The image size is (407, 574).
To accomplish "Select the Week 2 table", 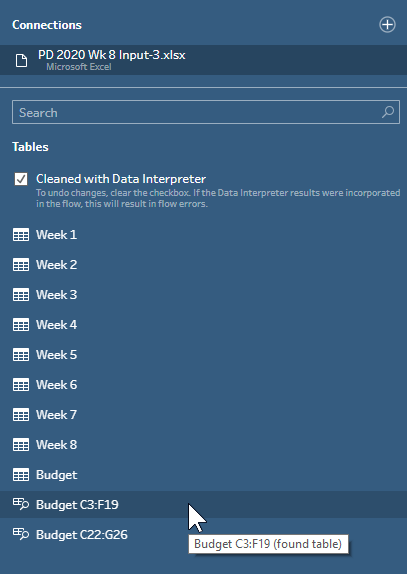I will 204,265.
